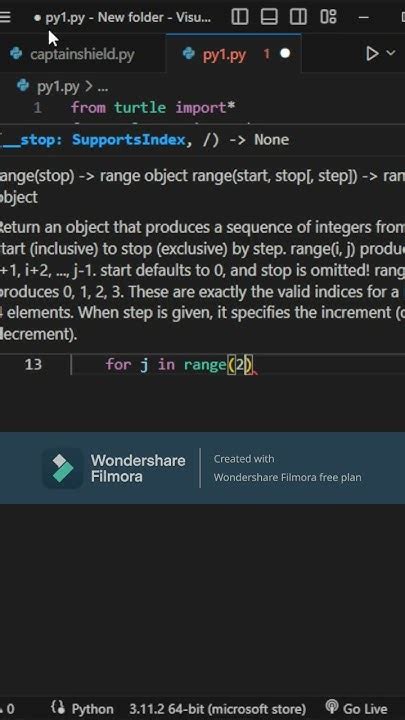Toggle the secondary side bar layout icon
This screenshot has height=720, width=405.
click(298, 17)
